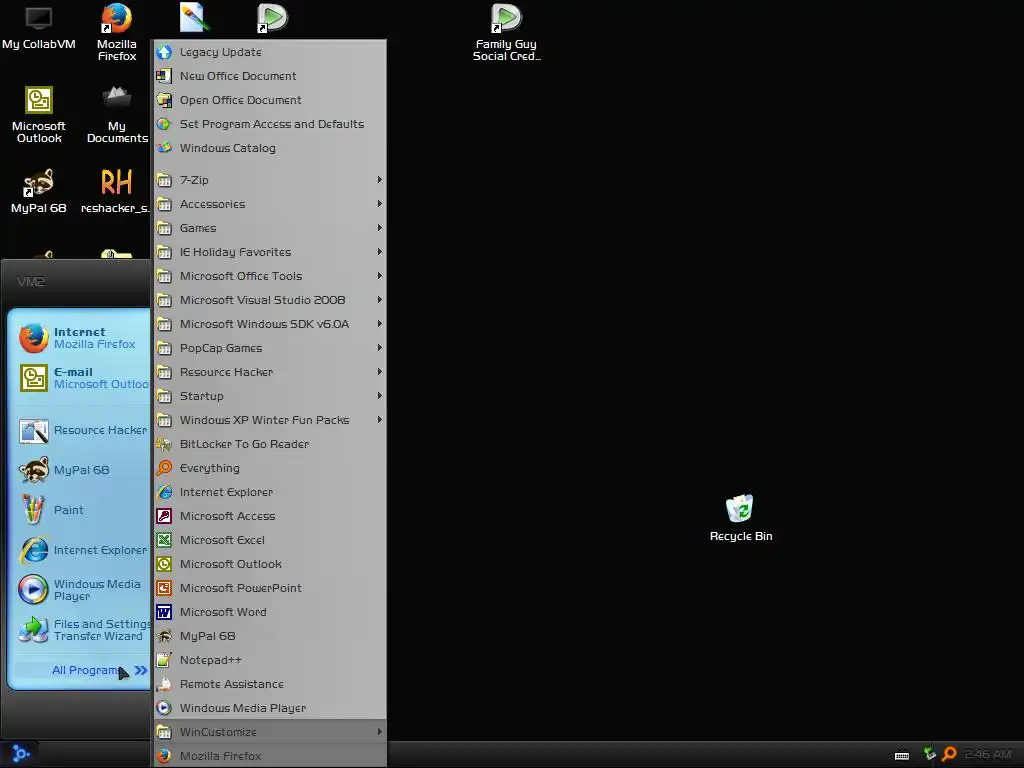Click the All Programs button
This screenshot has width=1024, height=768.
(x=83, y=671)
